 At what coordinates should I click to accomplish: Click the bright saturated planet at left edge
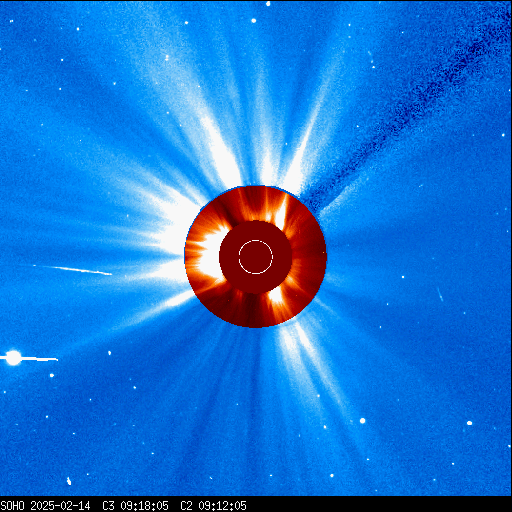pyautogui.click(x=13, y=358)
